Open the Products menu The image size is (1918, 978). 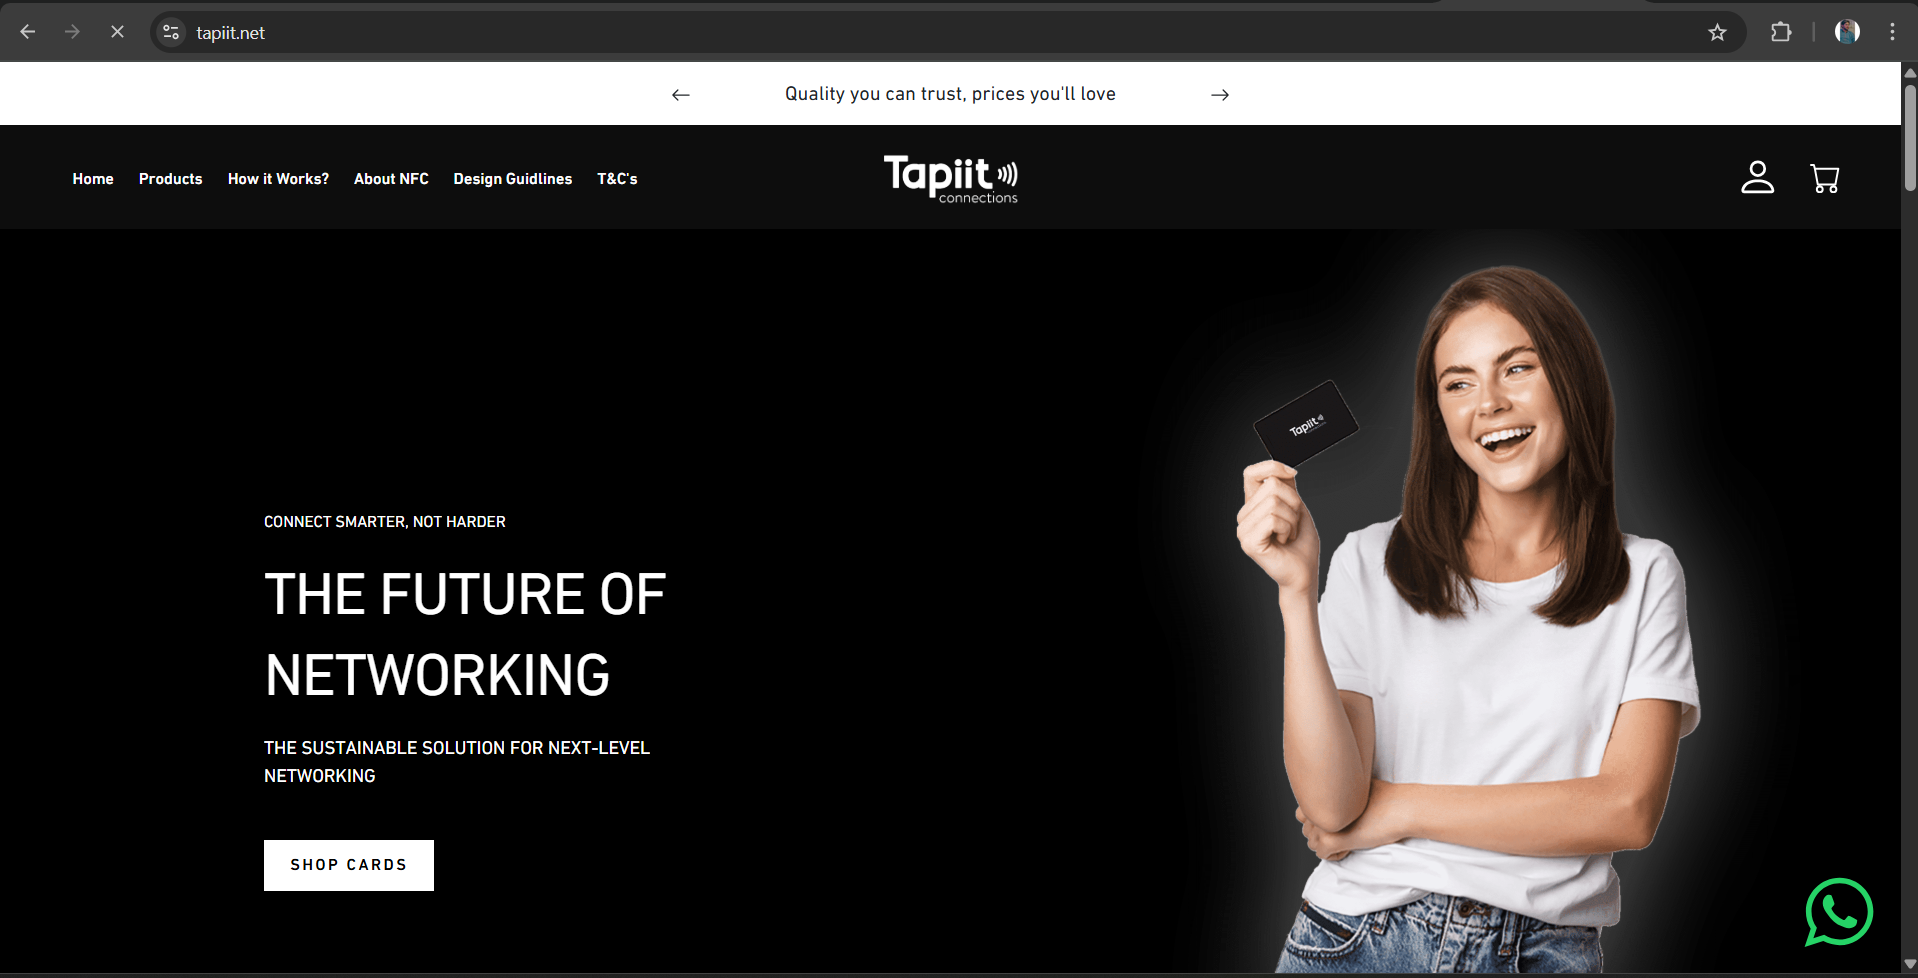(x=170, y=179)
